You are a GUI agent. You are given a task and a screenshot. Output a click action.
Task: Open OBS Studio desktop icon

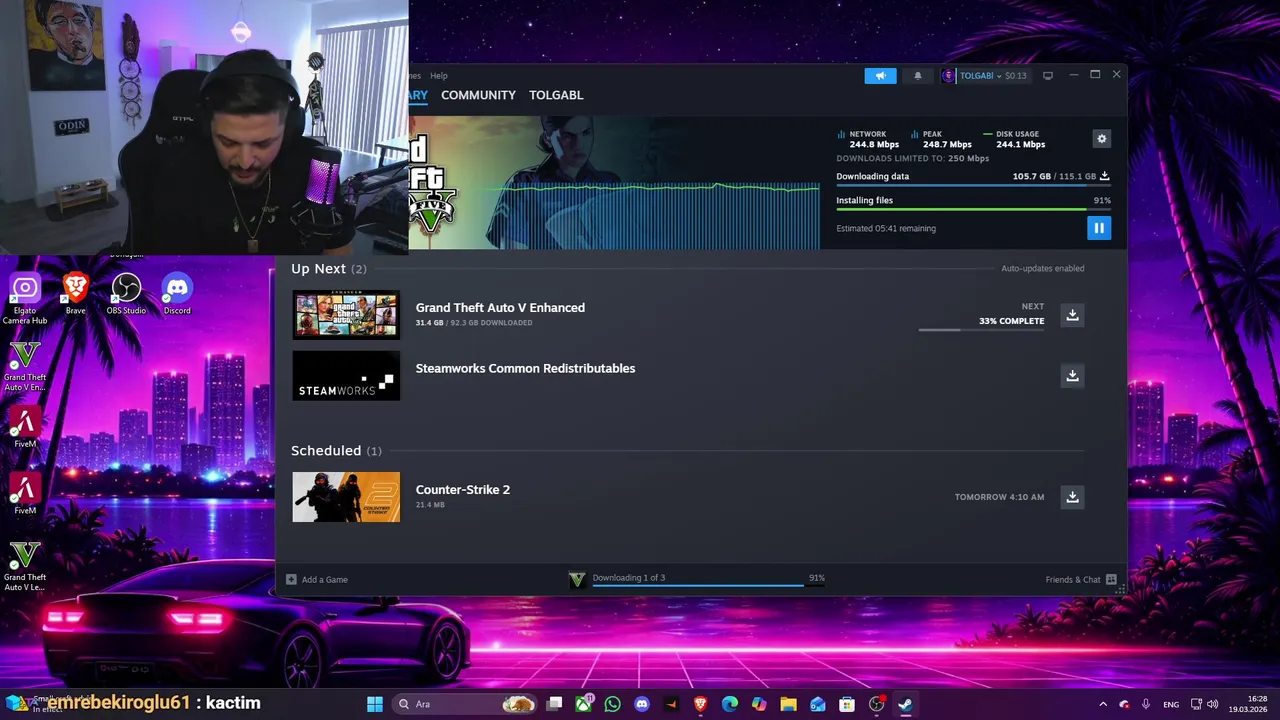click(126, 295)
